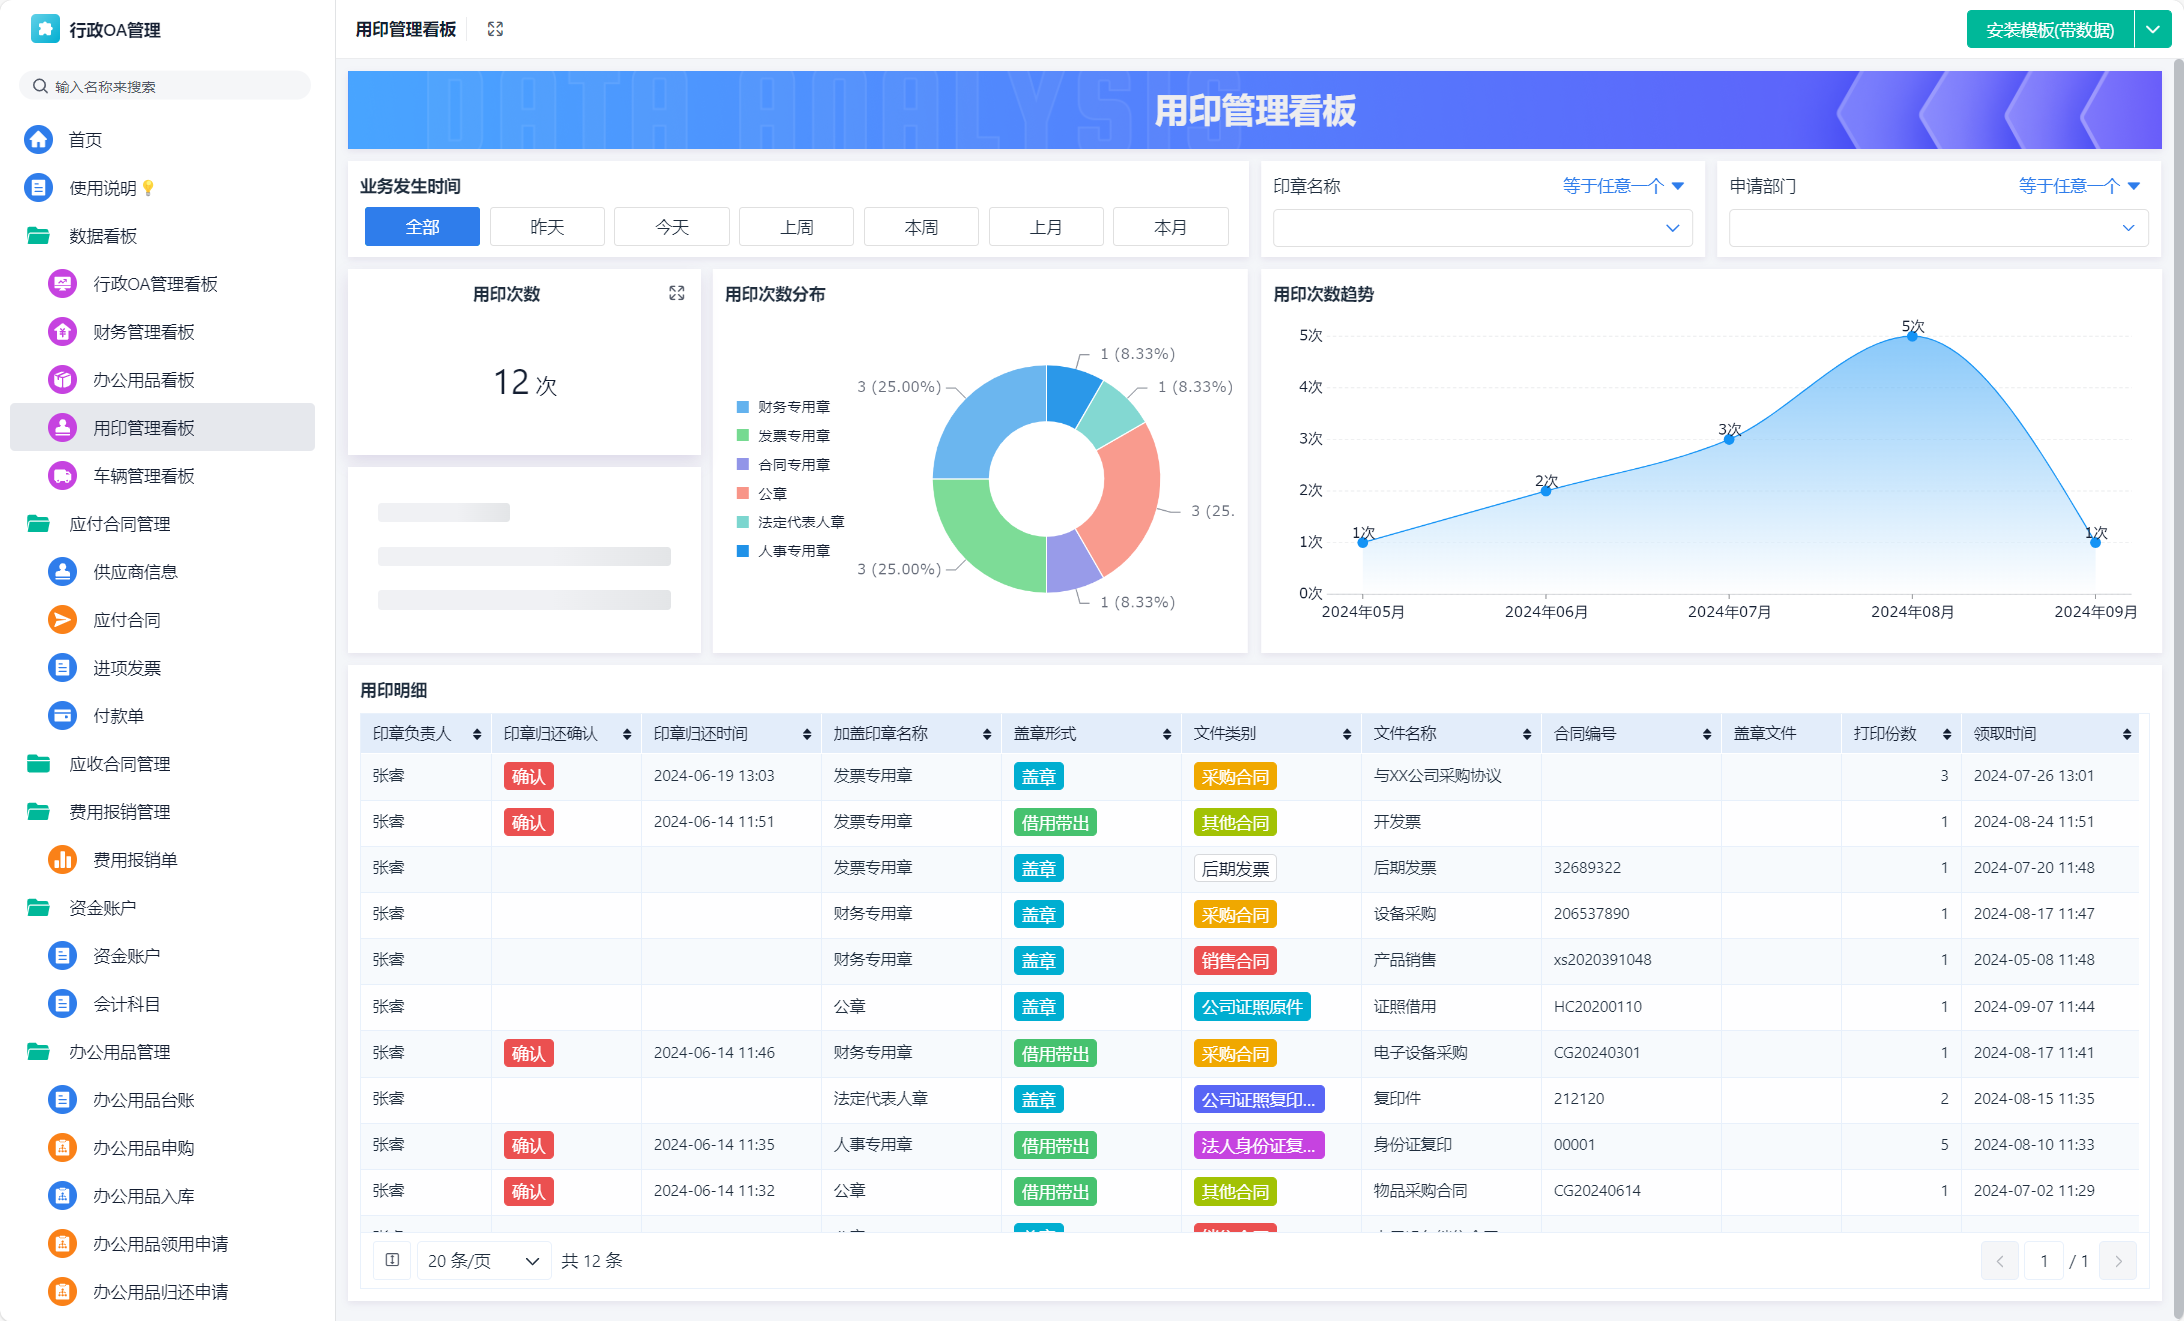
Task: Open 费用报销单 sidebar entry
Action: [x=134, y=860]
